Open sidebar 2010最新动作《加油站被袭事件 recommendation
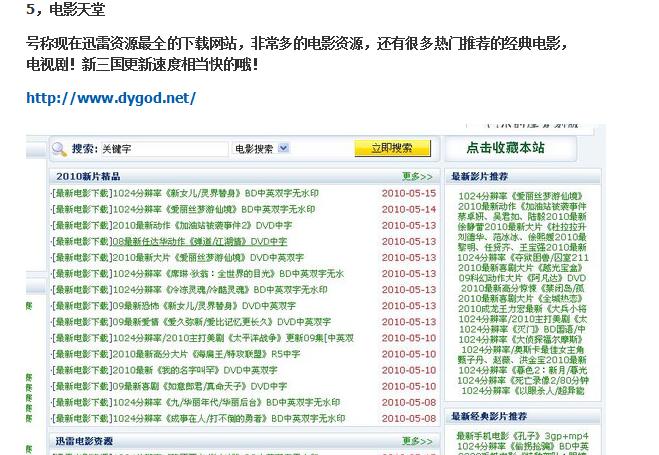This screenshot has height=455, width=659. 522,206
